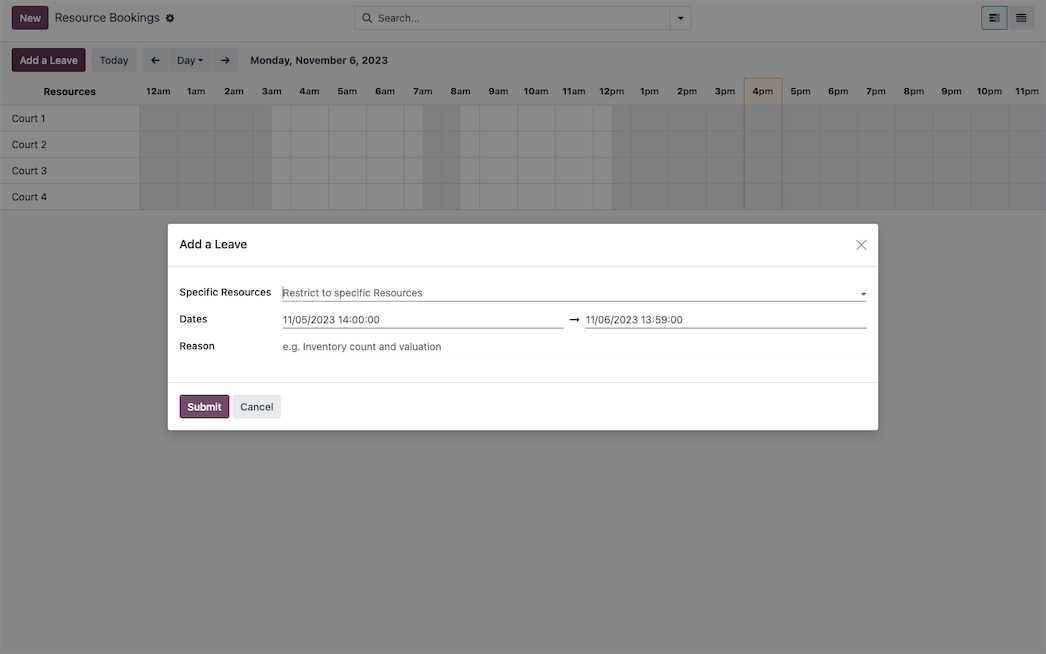Viewport: 1046px width, 654px height.
Task: Close the Add a Leave dialog with X
Action: tap(861, 245)
